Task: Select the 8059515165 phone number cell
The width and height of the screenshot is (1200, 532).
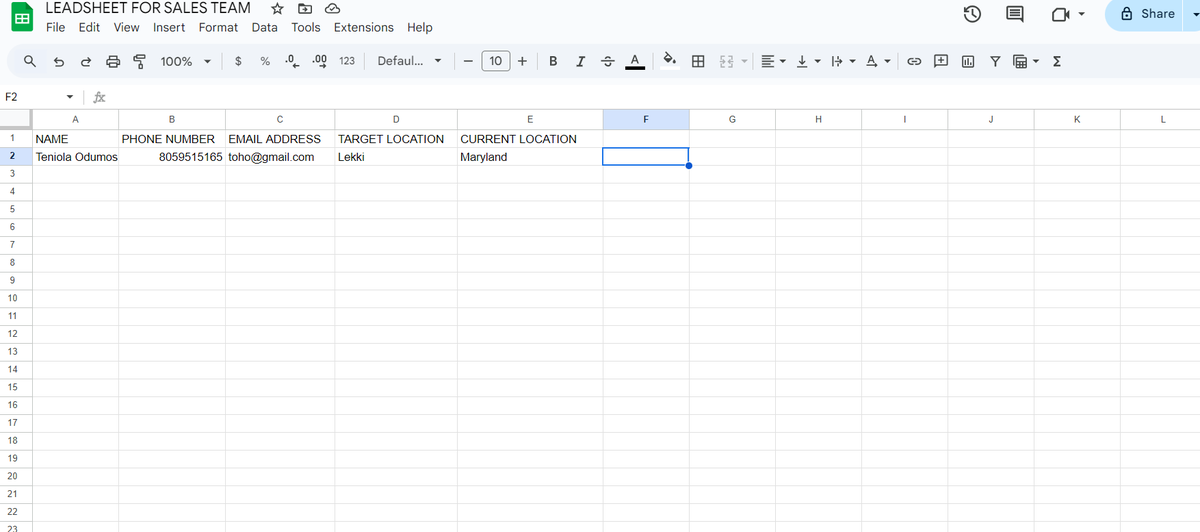Action: 172,157
